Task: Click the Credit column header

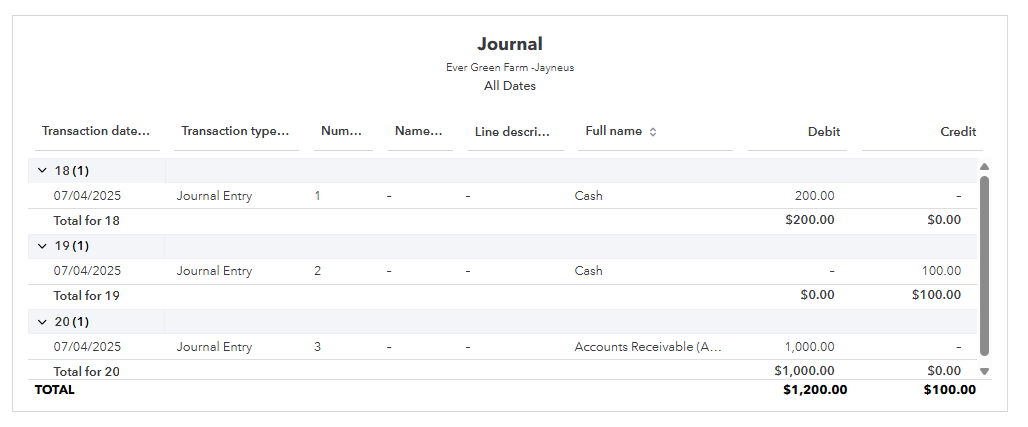Action: click(959, 132)
